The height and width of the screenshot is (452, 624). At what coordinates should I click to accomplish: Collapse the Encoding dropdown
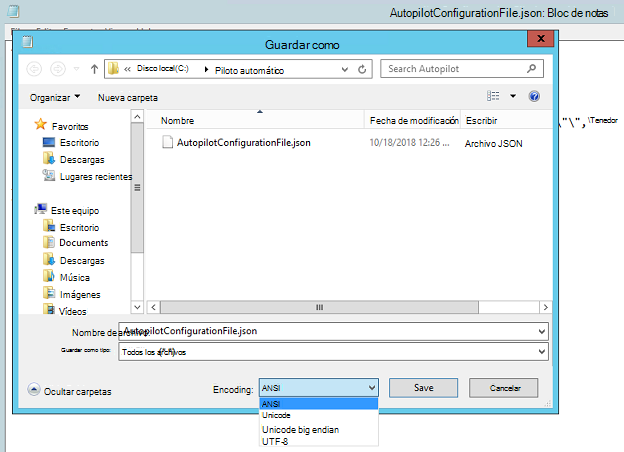tap(371, 388)
